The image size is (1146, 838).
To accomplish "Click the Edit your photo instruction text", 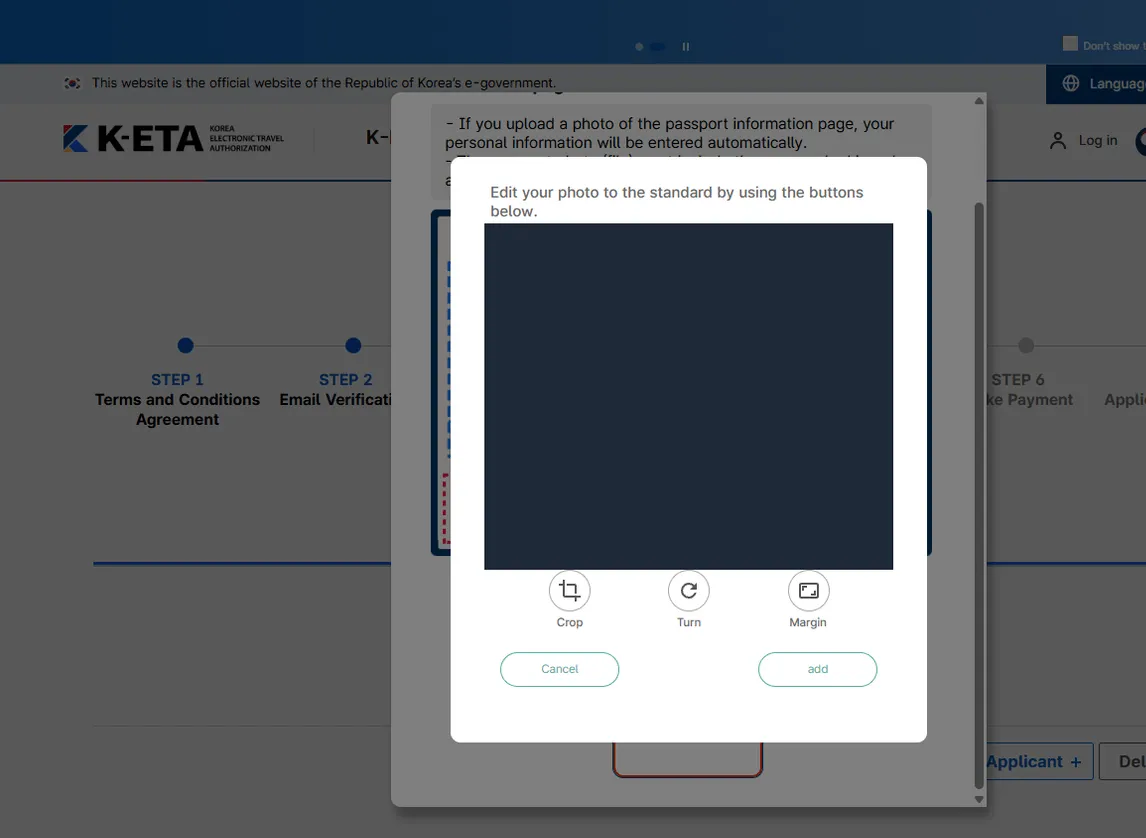I will tap(676, 202).
